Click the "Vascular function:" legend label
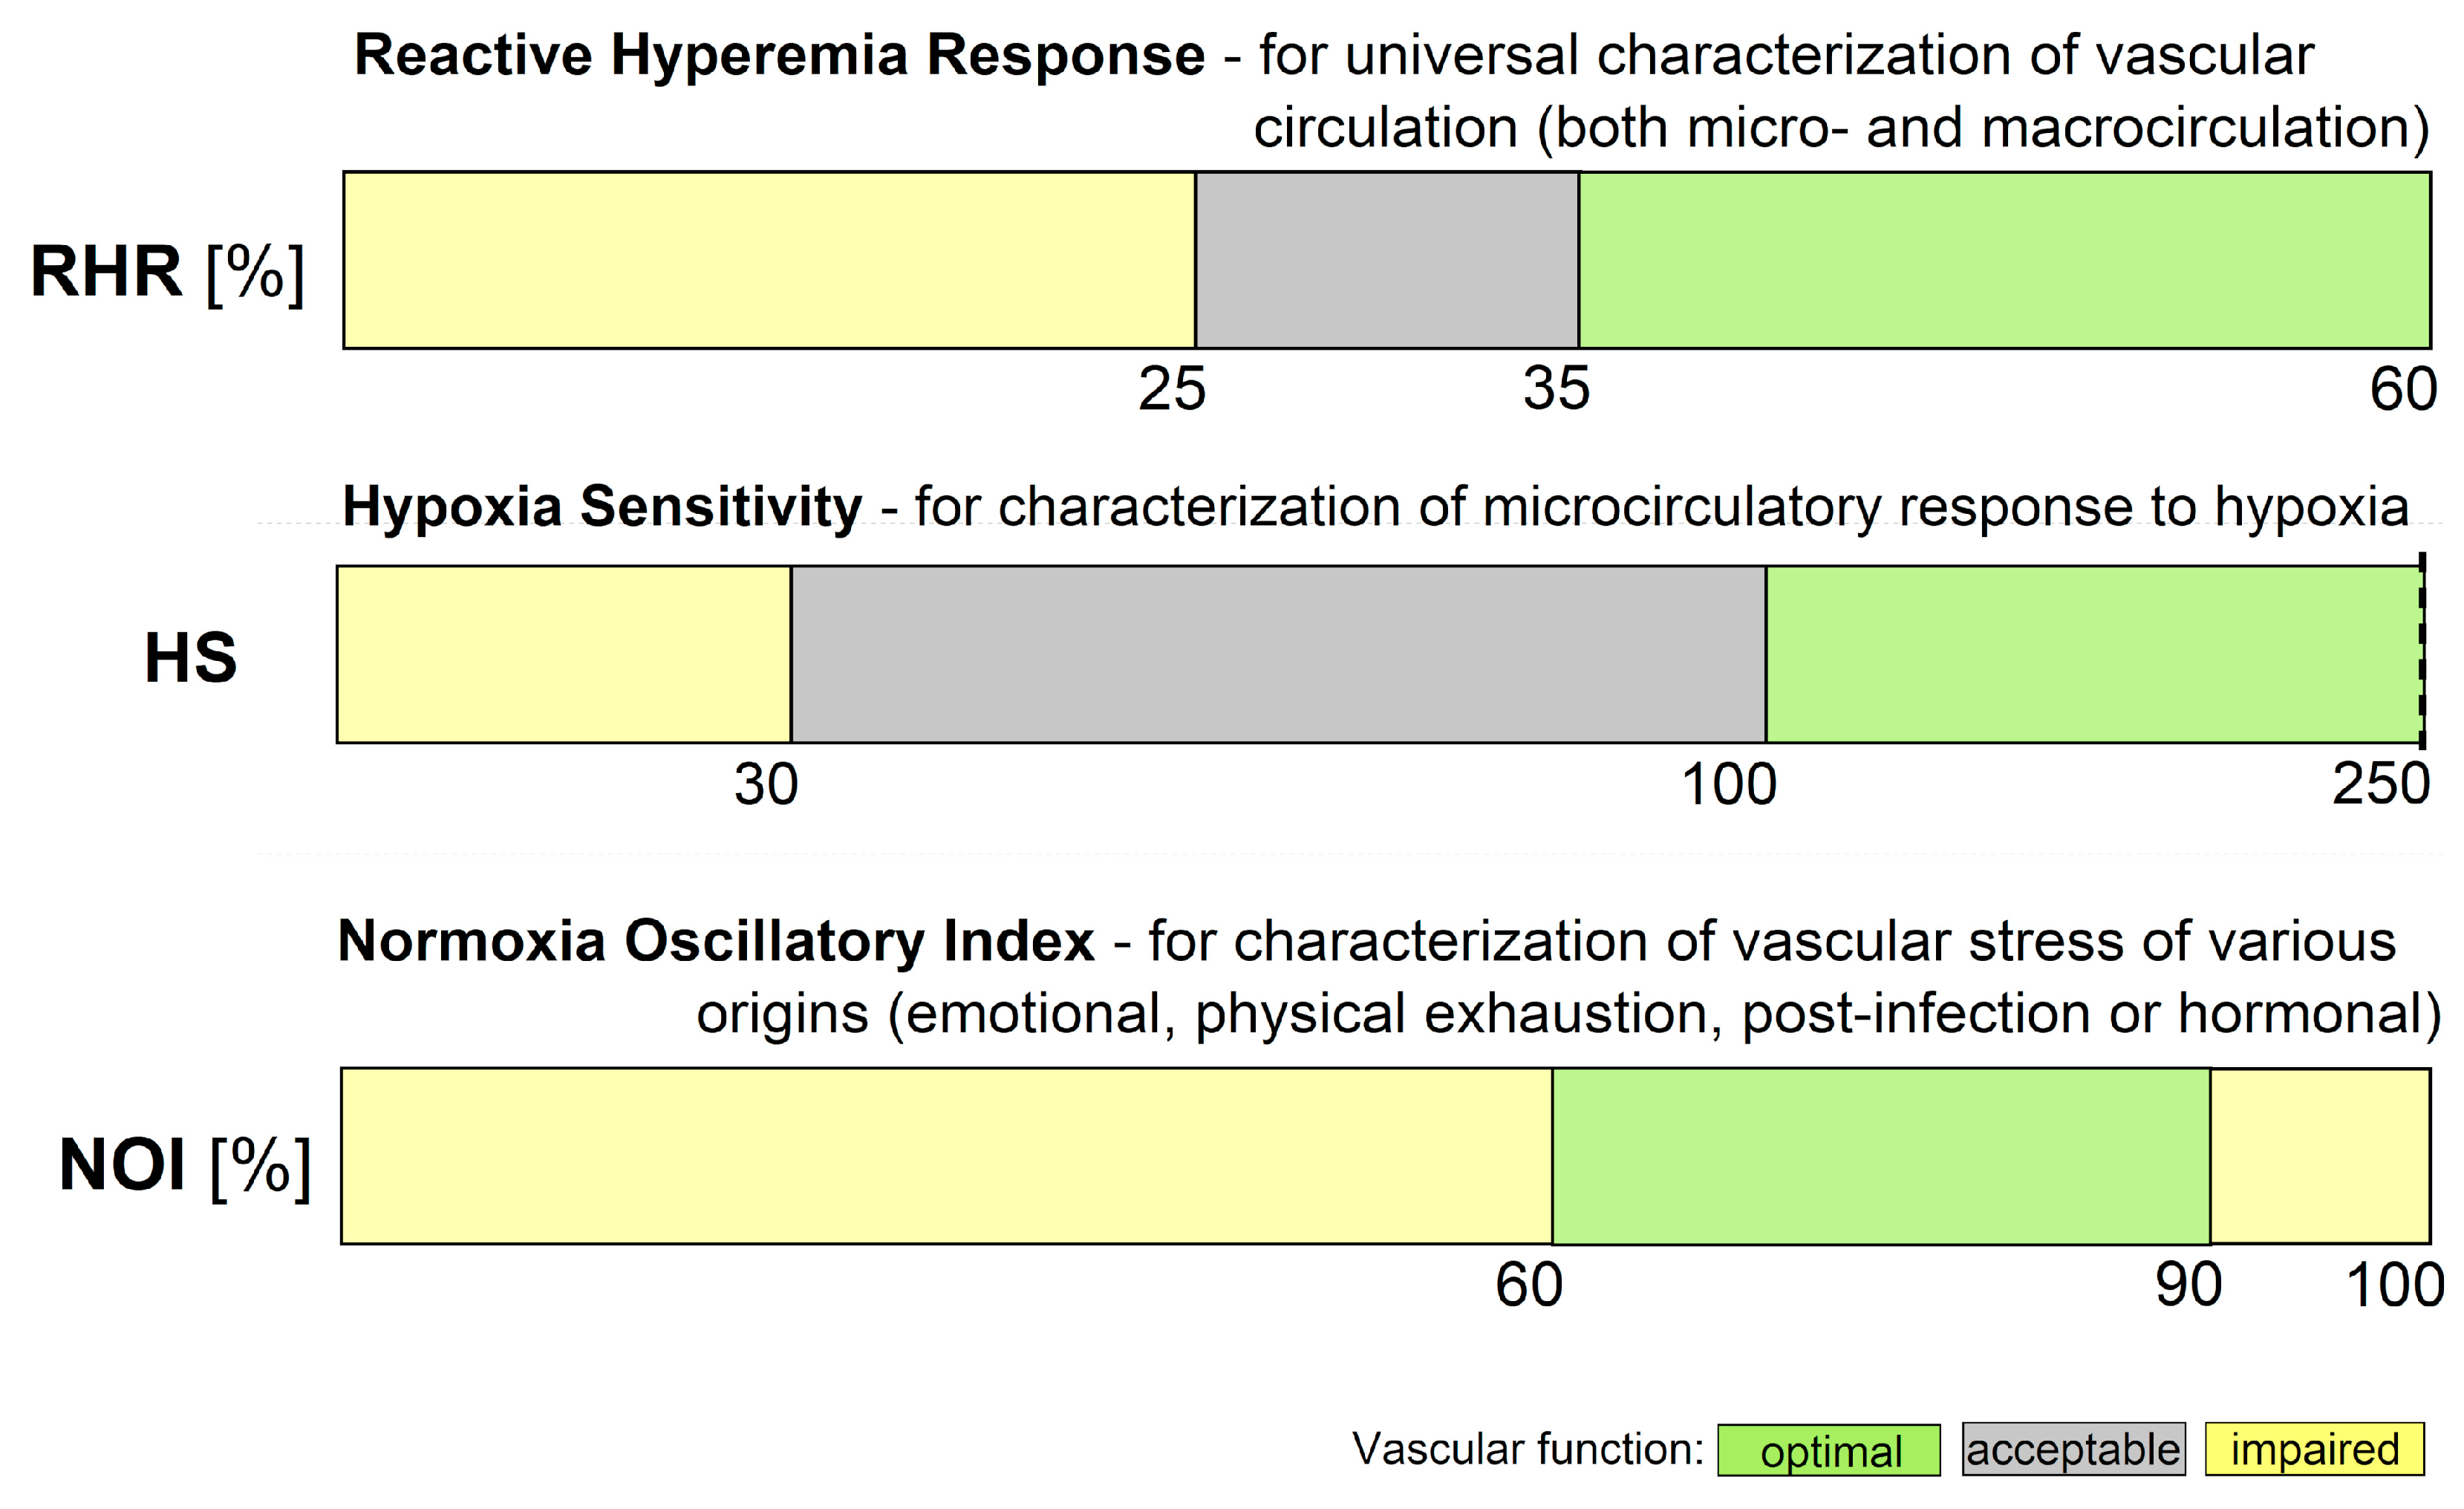The image size is (2464, 1509). pyautogui.click(x=1527, y=1449)
